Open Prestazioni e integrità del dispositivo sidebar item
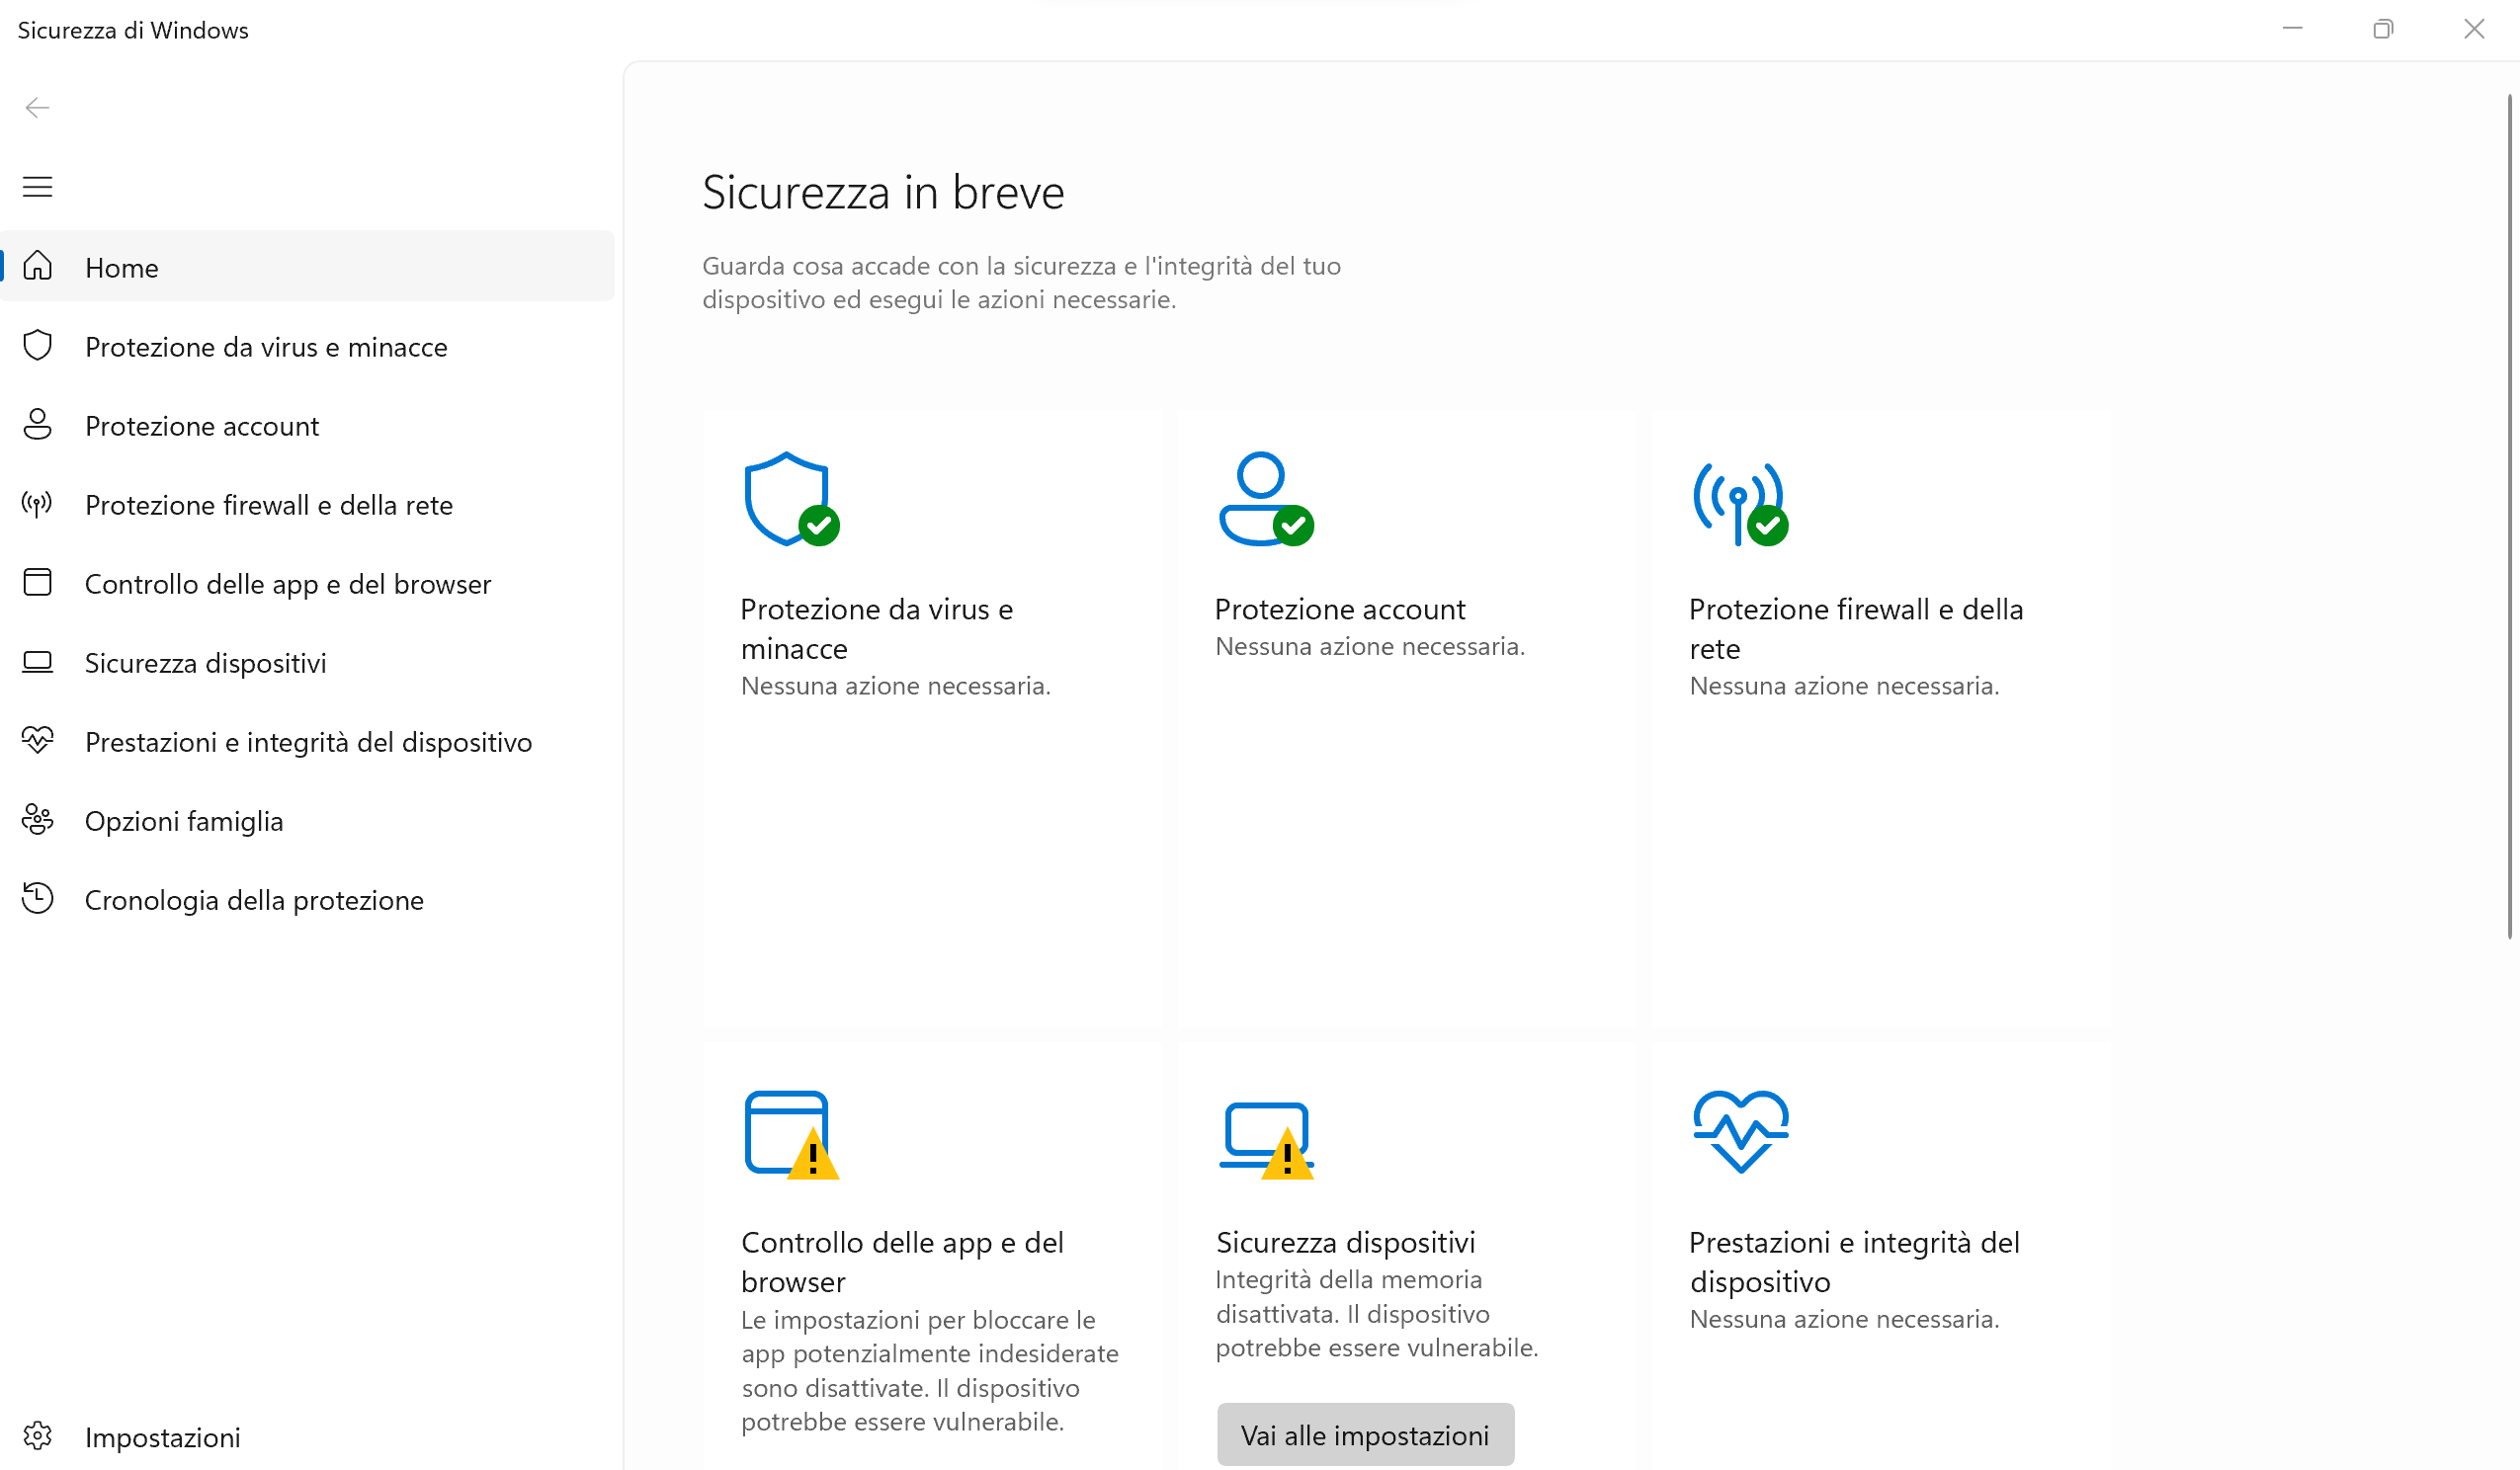Screen dimensions: 2520x1470 (x=308, y=742)
